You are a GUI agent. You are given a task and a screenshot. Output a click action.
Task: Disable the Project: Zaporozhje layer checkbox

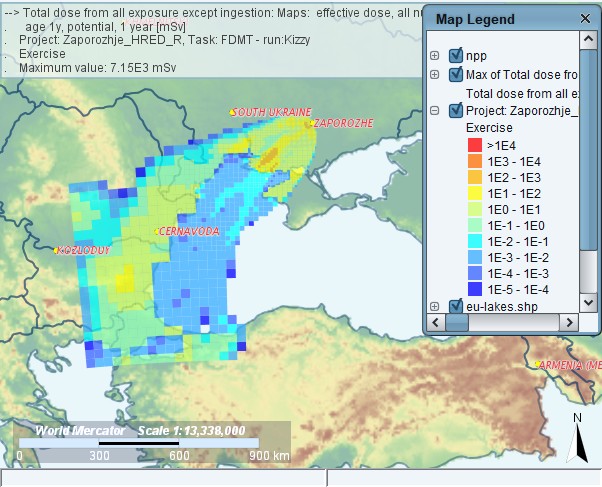pos(456,110)
